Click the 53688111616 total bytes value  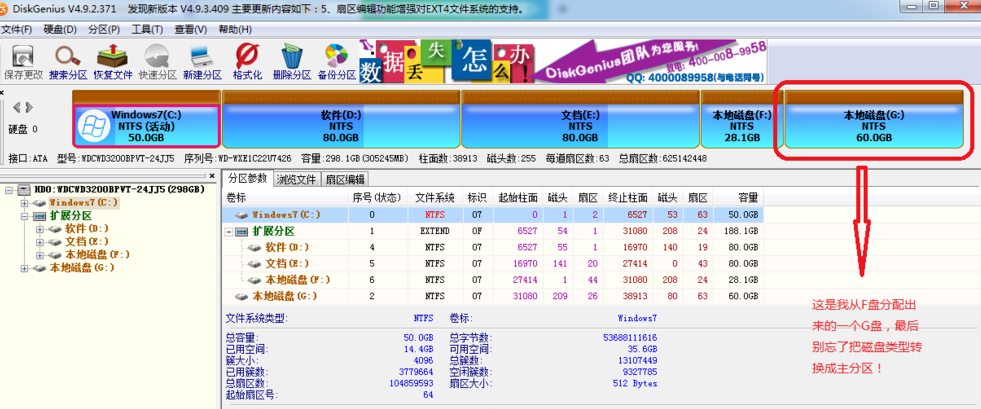point(628,337)
